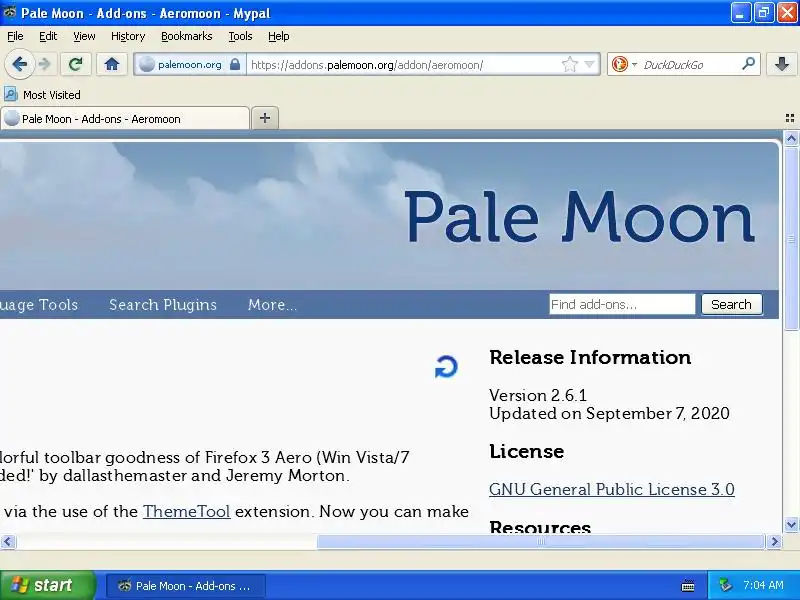Screen dimensions: 800x600
Task: Open the GNU General Public License 3.0 link
Action: pyautogui.click(x=612, y=489)
